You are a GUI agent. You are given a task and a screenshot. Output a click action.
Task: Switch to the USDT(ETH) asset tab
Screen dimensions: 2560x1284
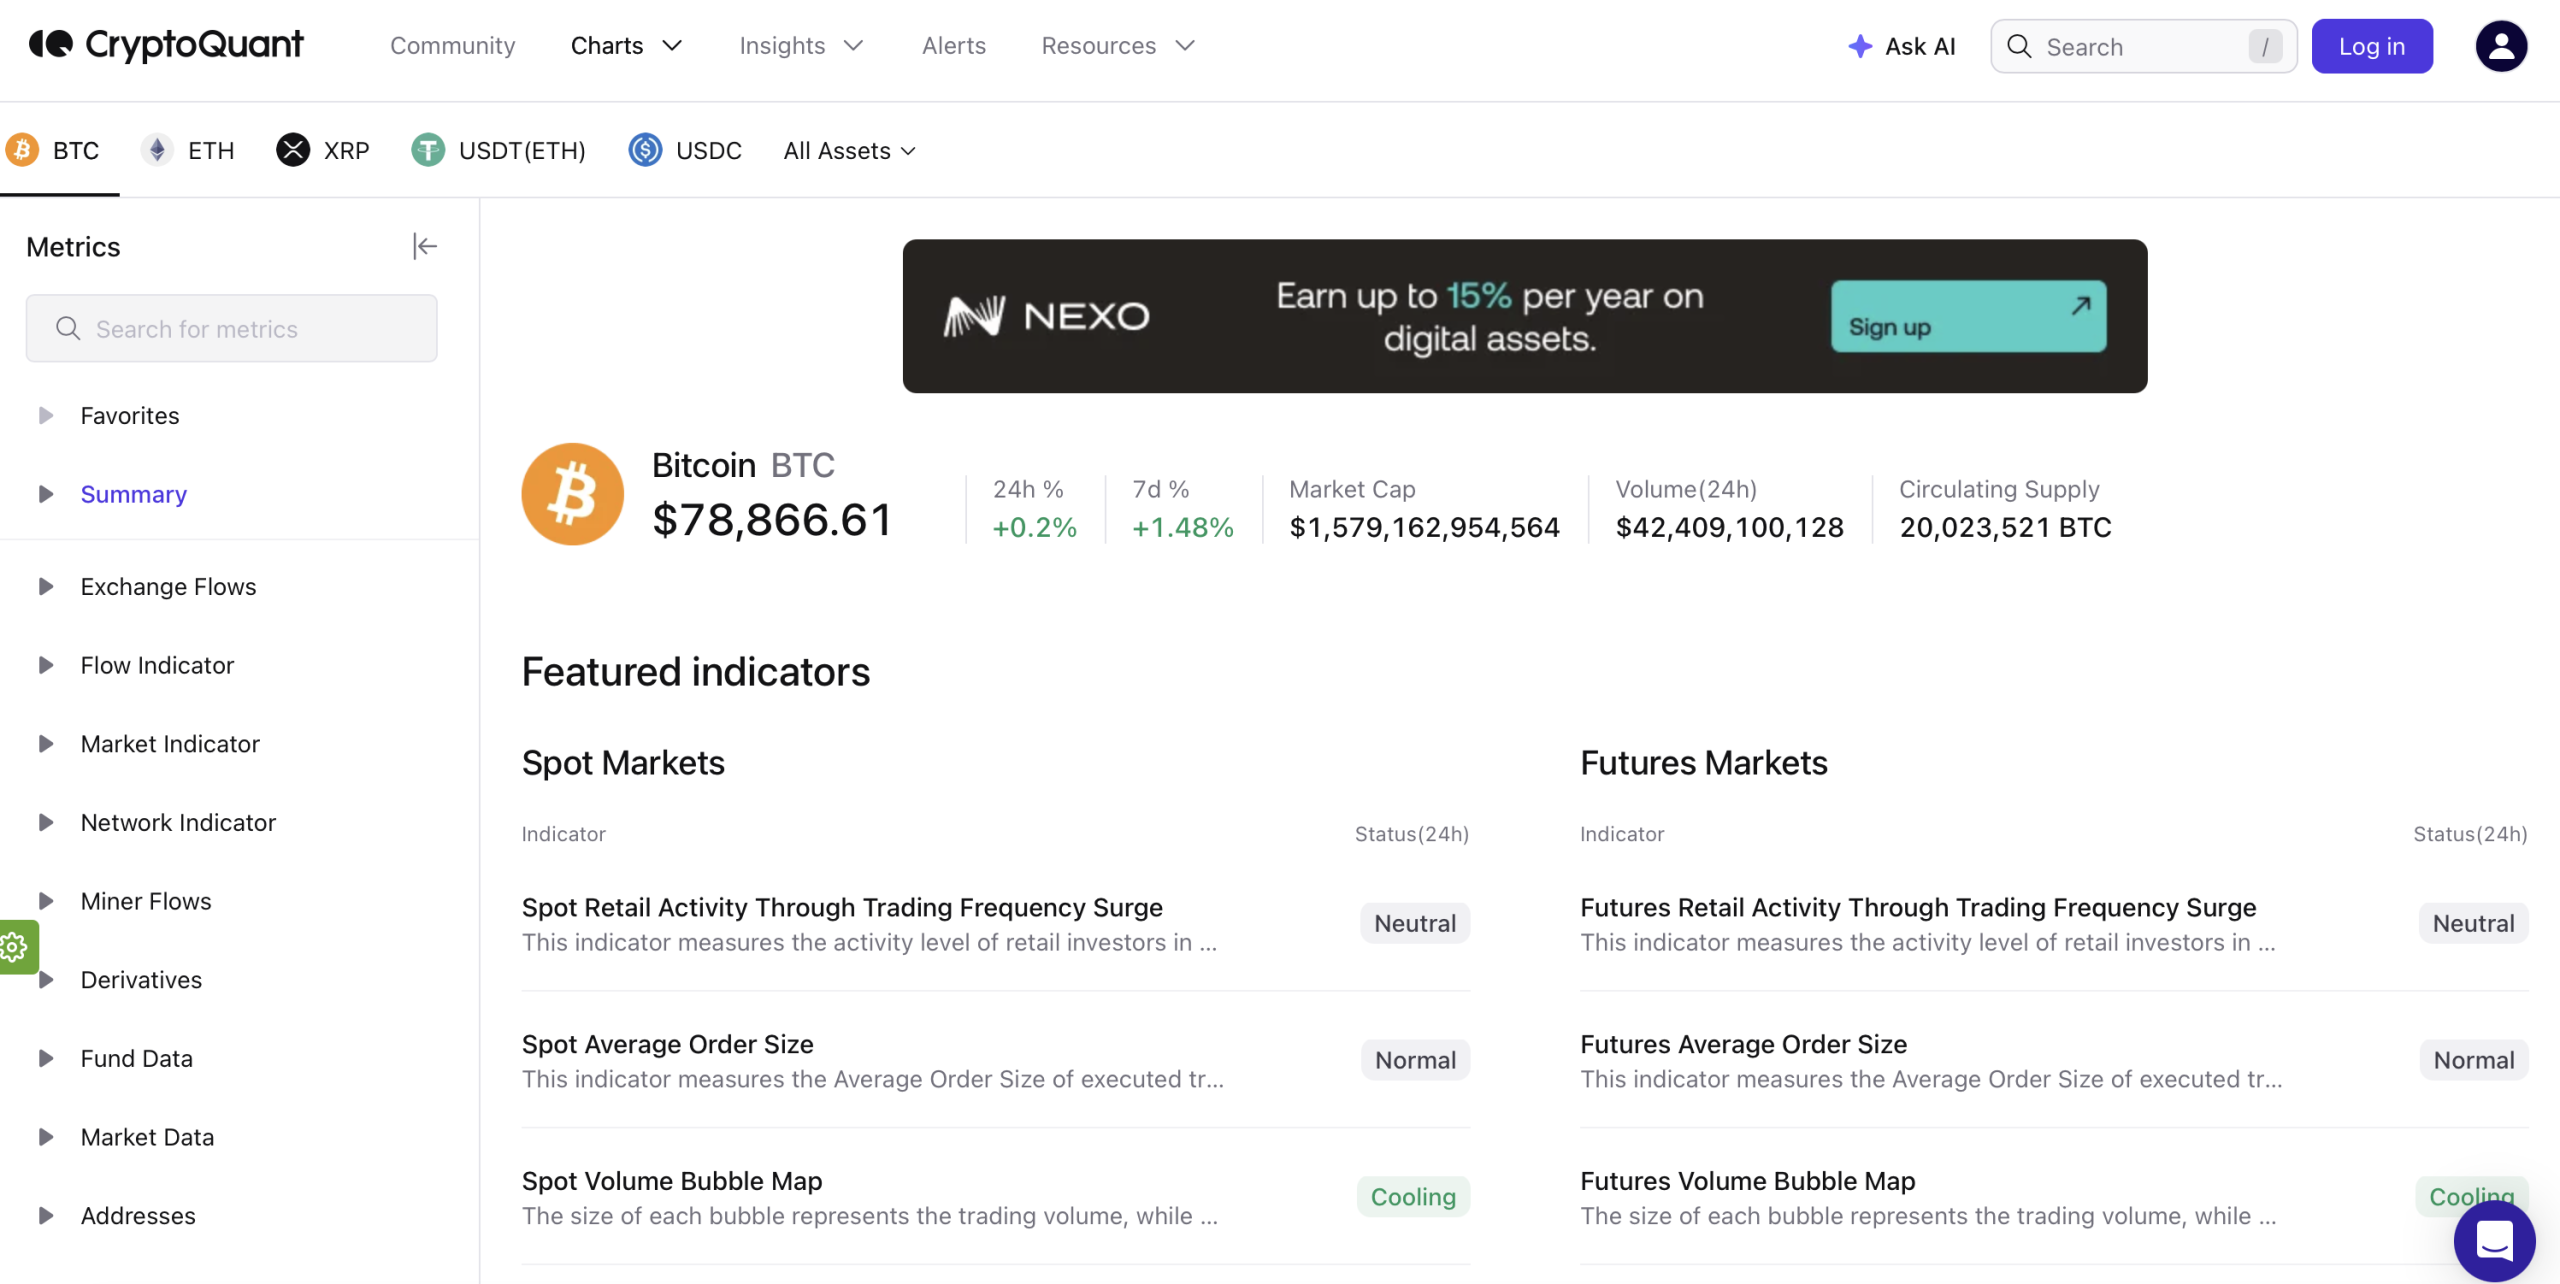click(499, 150)
